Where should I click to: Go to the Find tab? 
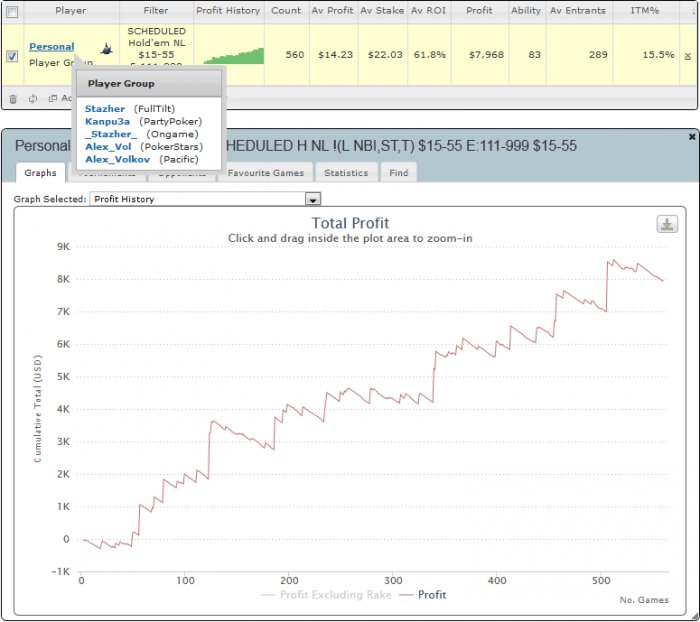point(398,172)
